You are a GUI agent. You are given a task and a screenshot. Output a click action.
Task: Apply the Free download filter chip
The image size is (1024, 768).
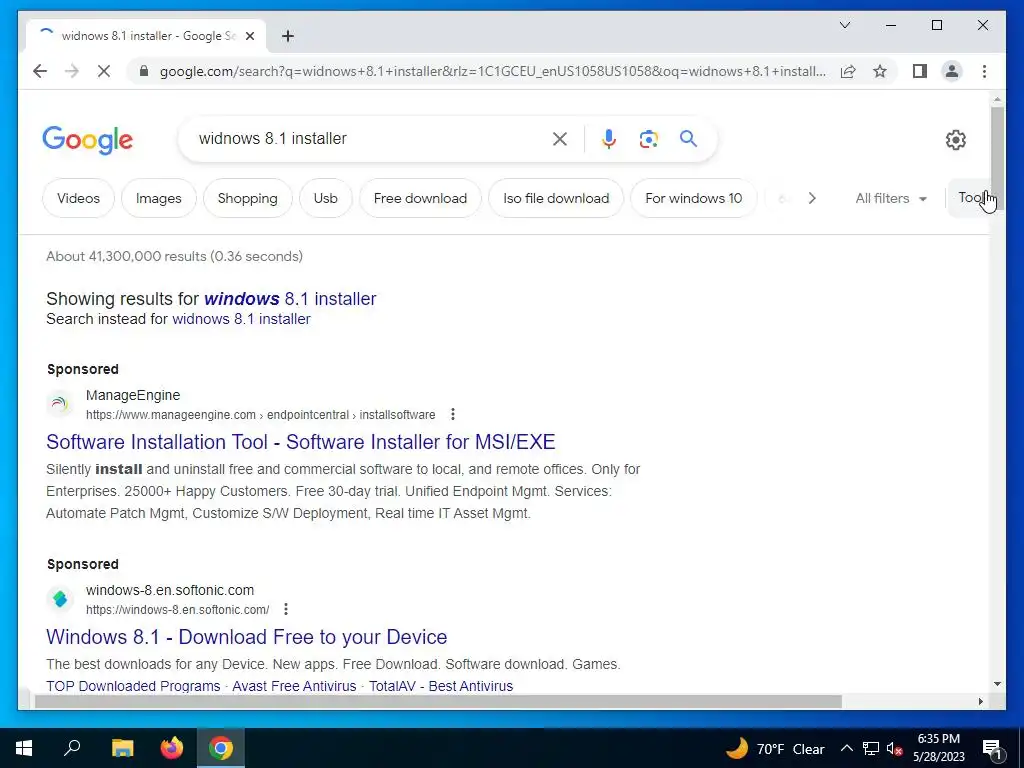coord(420,199)
